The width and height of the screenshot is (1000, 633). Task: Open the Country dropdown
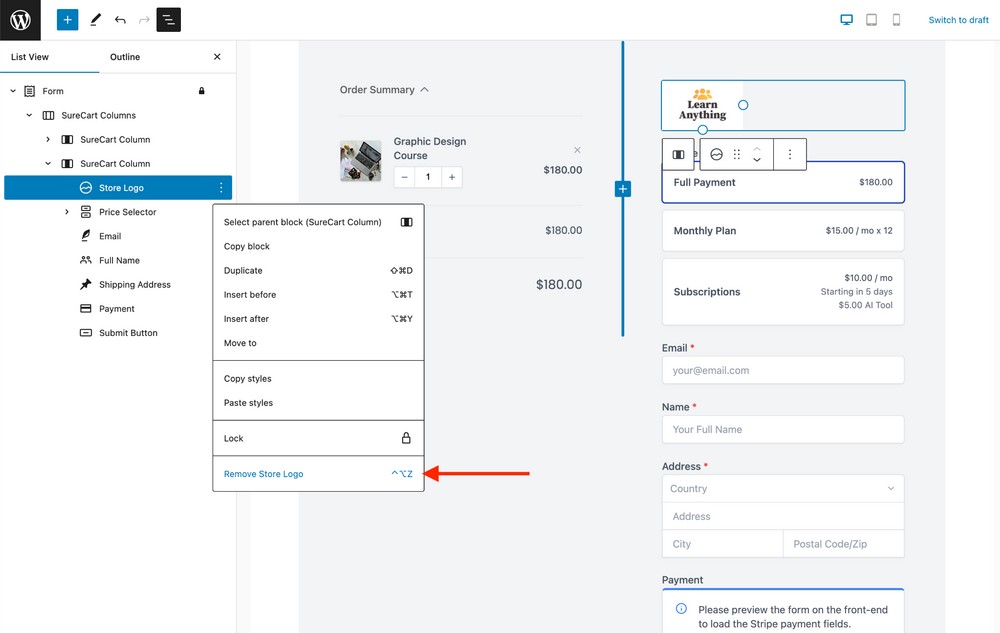782,489
